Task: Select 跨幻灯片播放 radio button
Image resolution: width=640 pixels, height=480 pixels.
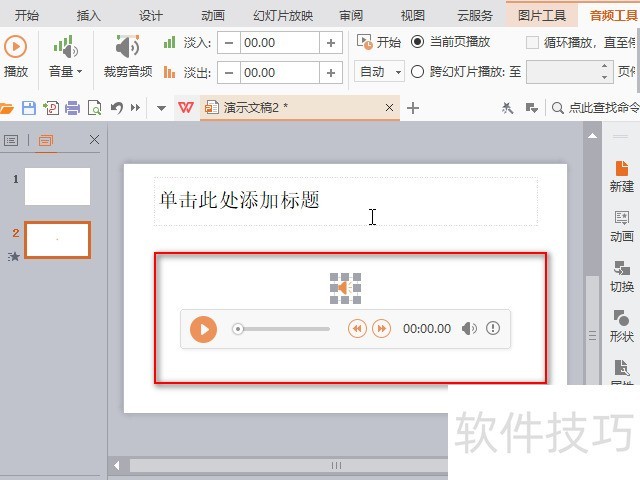Action: [x=417, y=72]
